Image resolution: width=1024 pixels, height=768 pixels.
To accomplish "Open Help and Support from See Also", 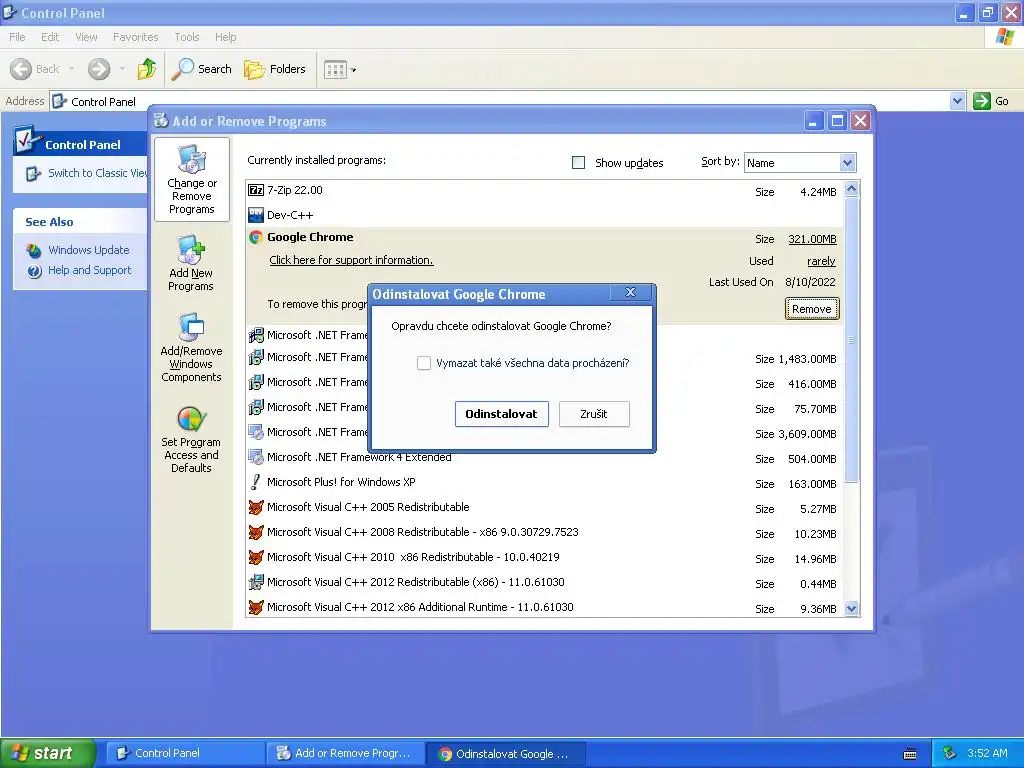I will click(89, 270).
